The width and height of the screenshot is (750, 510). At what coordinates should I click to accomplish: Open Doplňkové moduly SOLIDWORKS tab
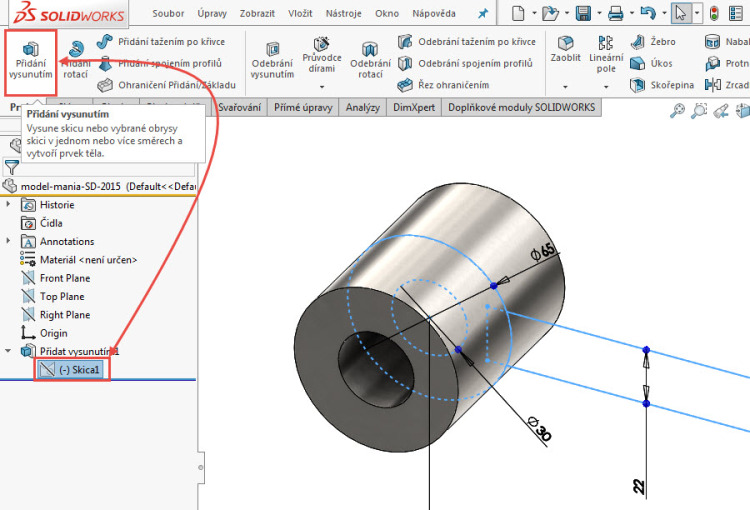point(521,107)
